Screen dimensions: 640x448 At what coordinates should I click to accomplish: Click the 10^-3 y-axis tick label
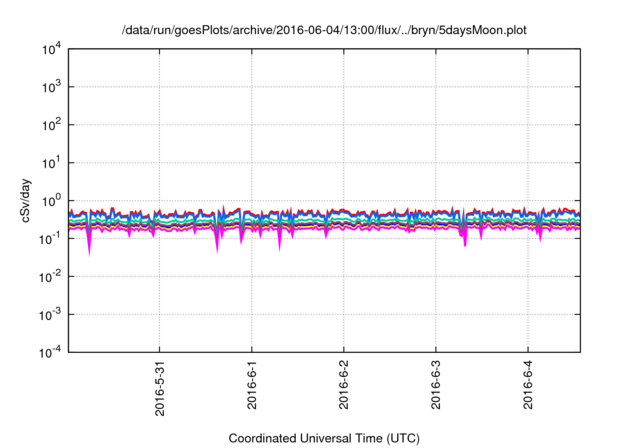point(51,315)
